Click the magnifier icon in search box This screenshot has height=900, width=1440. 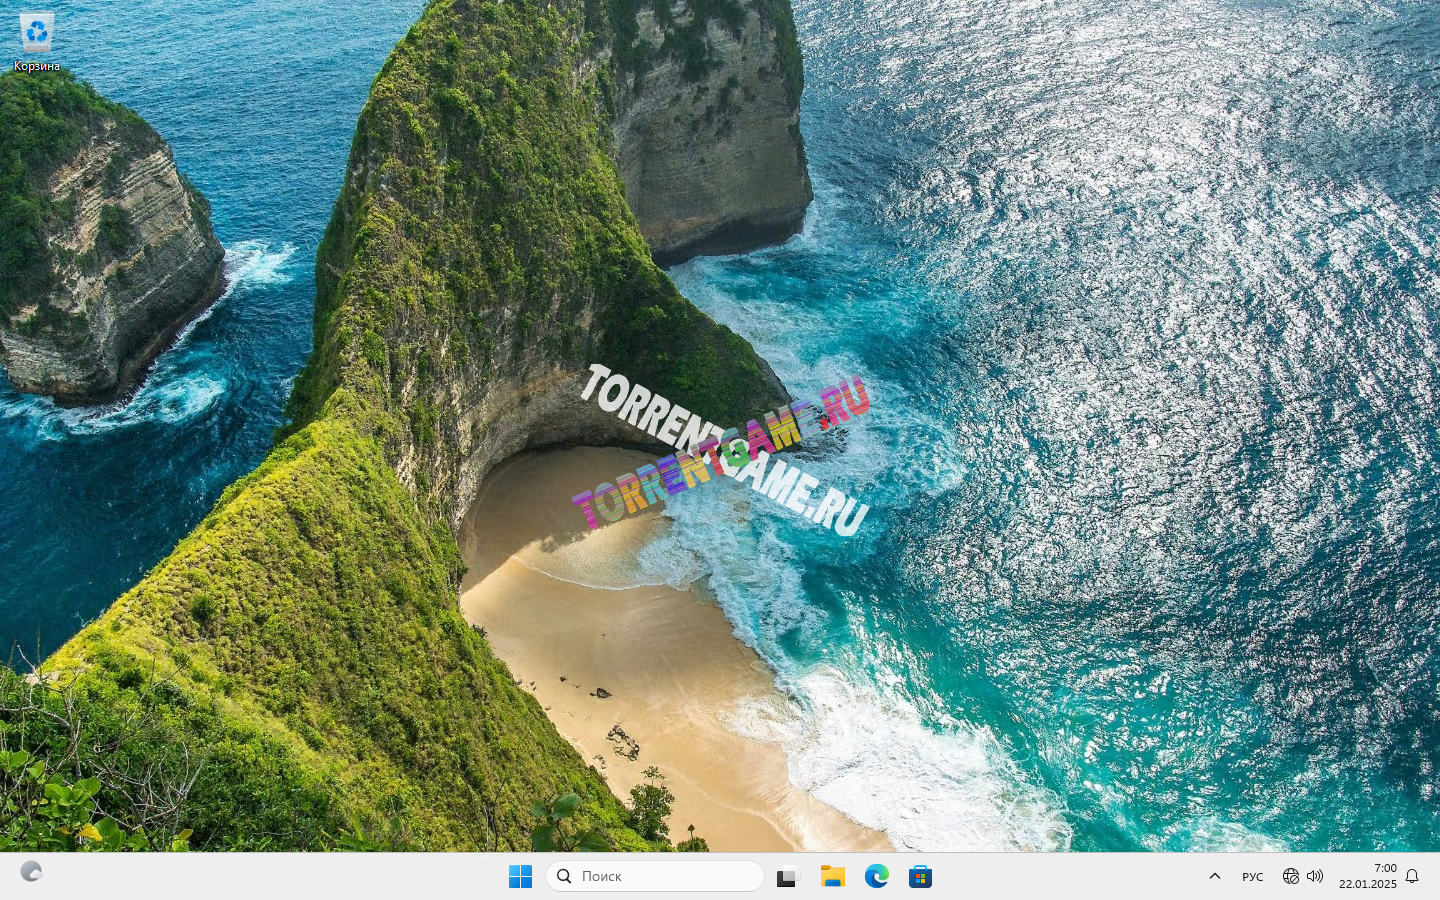point(564,876)
